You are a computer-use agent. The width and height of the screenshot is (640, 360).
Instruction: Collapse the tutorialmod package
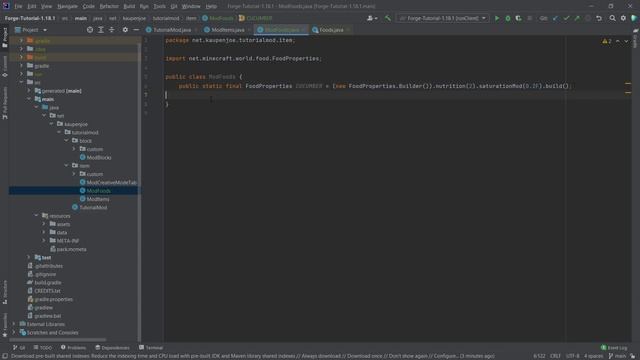pos(59,132)
